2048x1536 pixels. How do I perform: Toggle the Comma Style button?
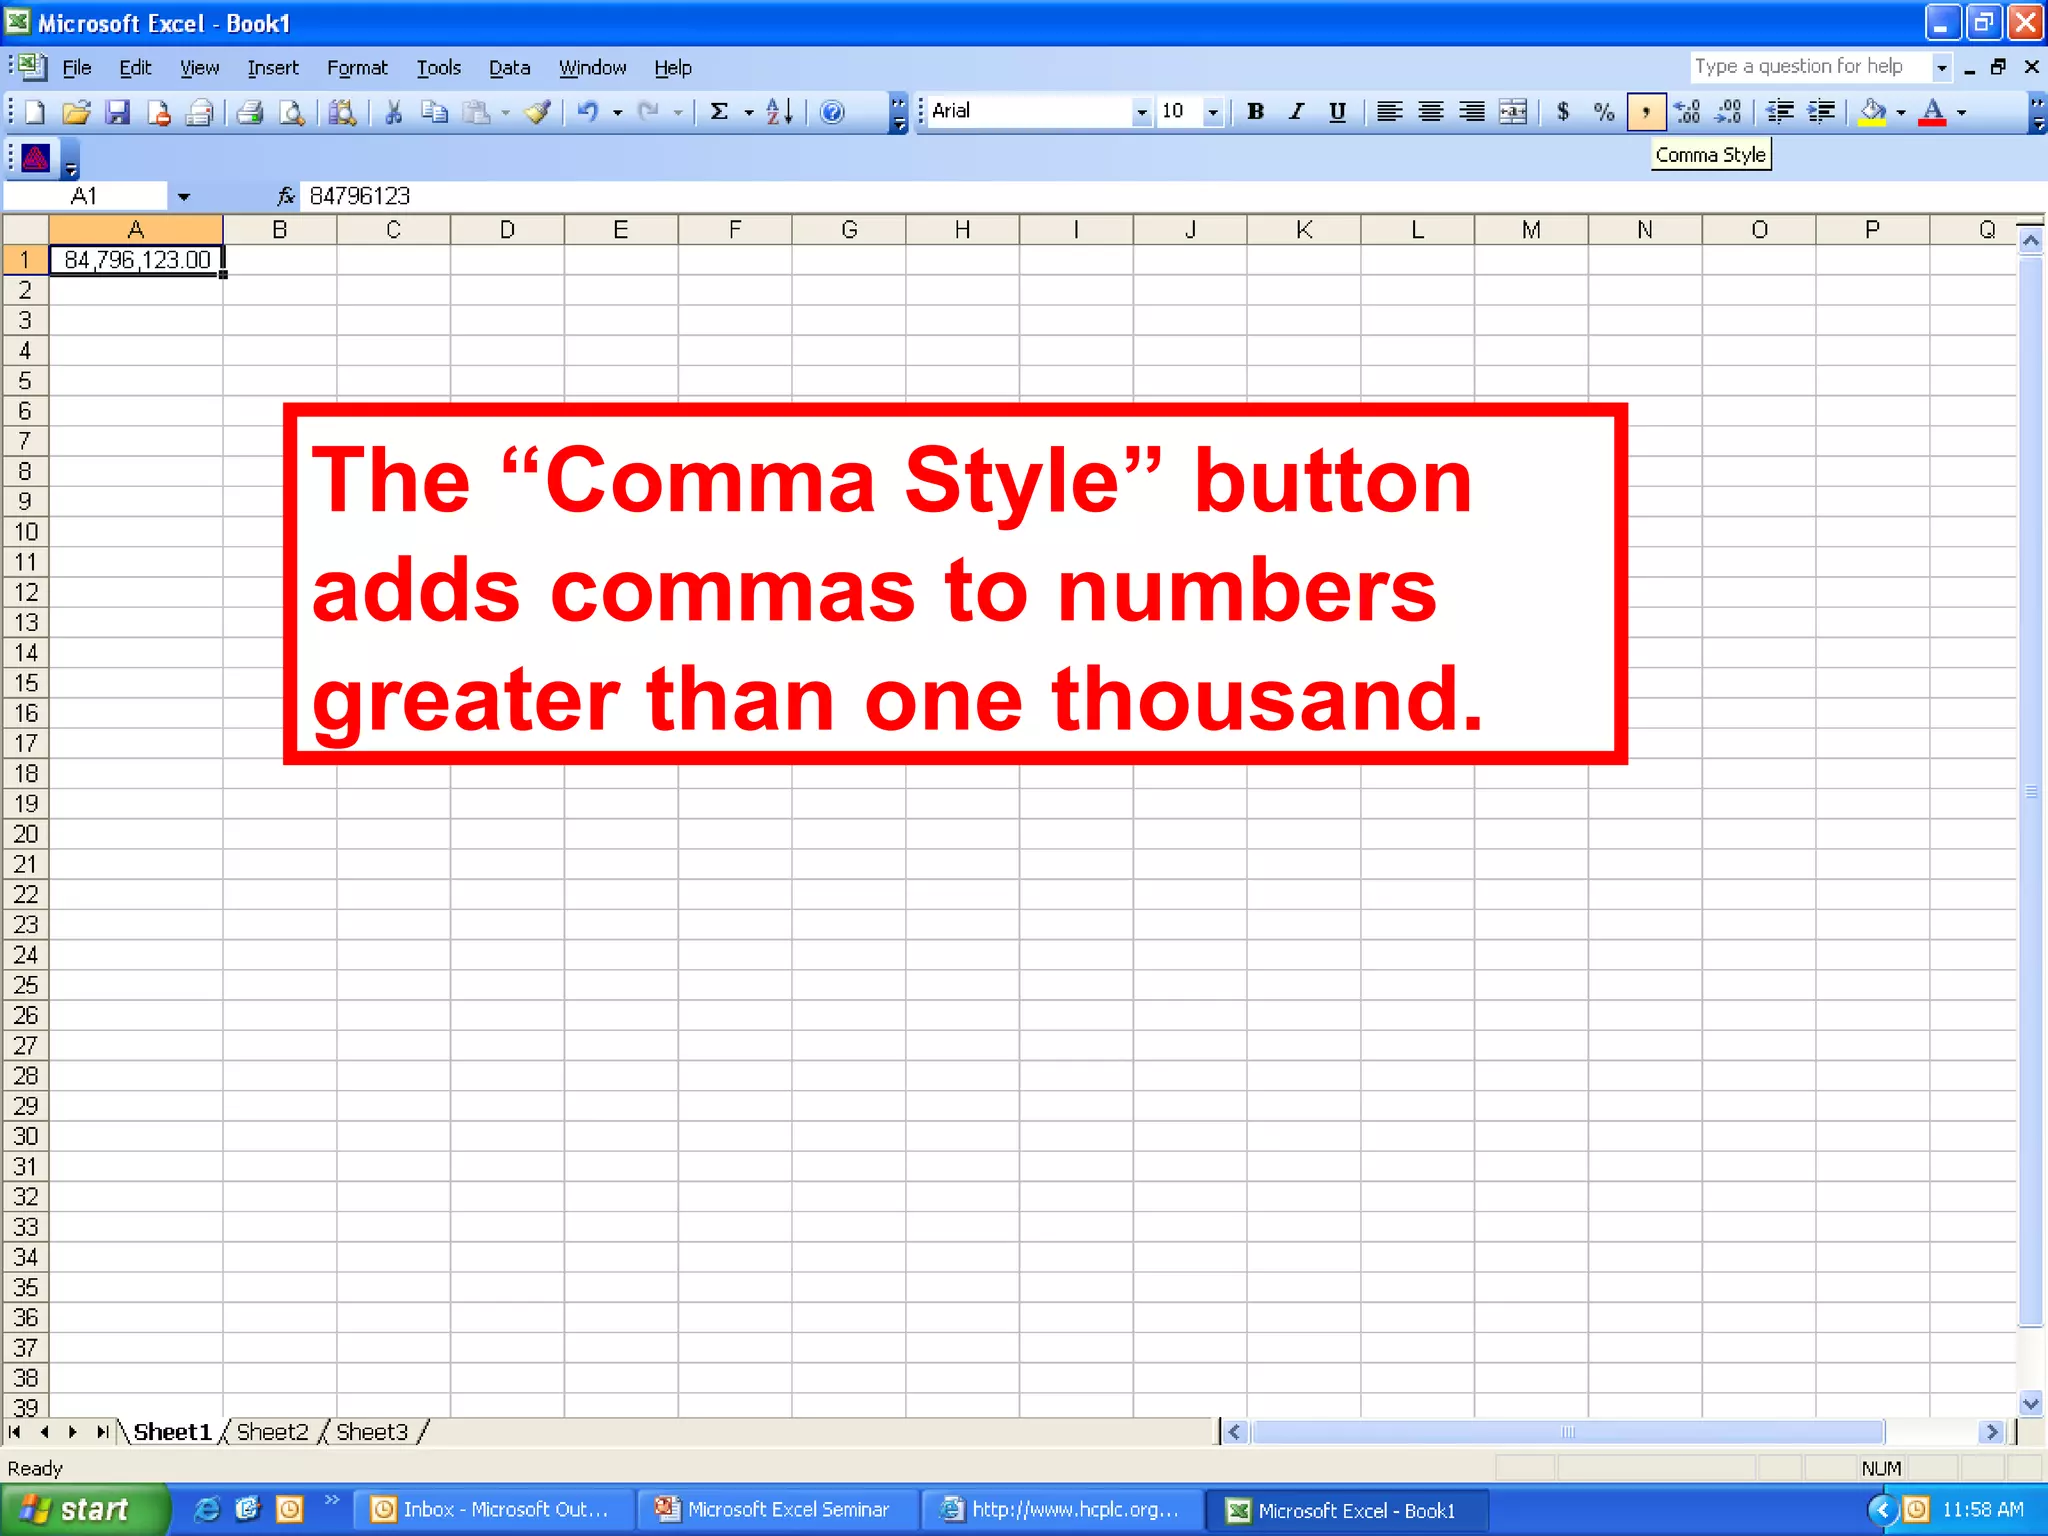[1646, 112]
